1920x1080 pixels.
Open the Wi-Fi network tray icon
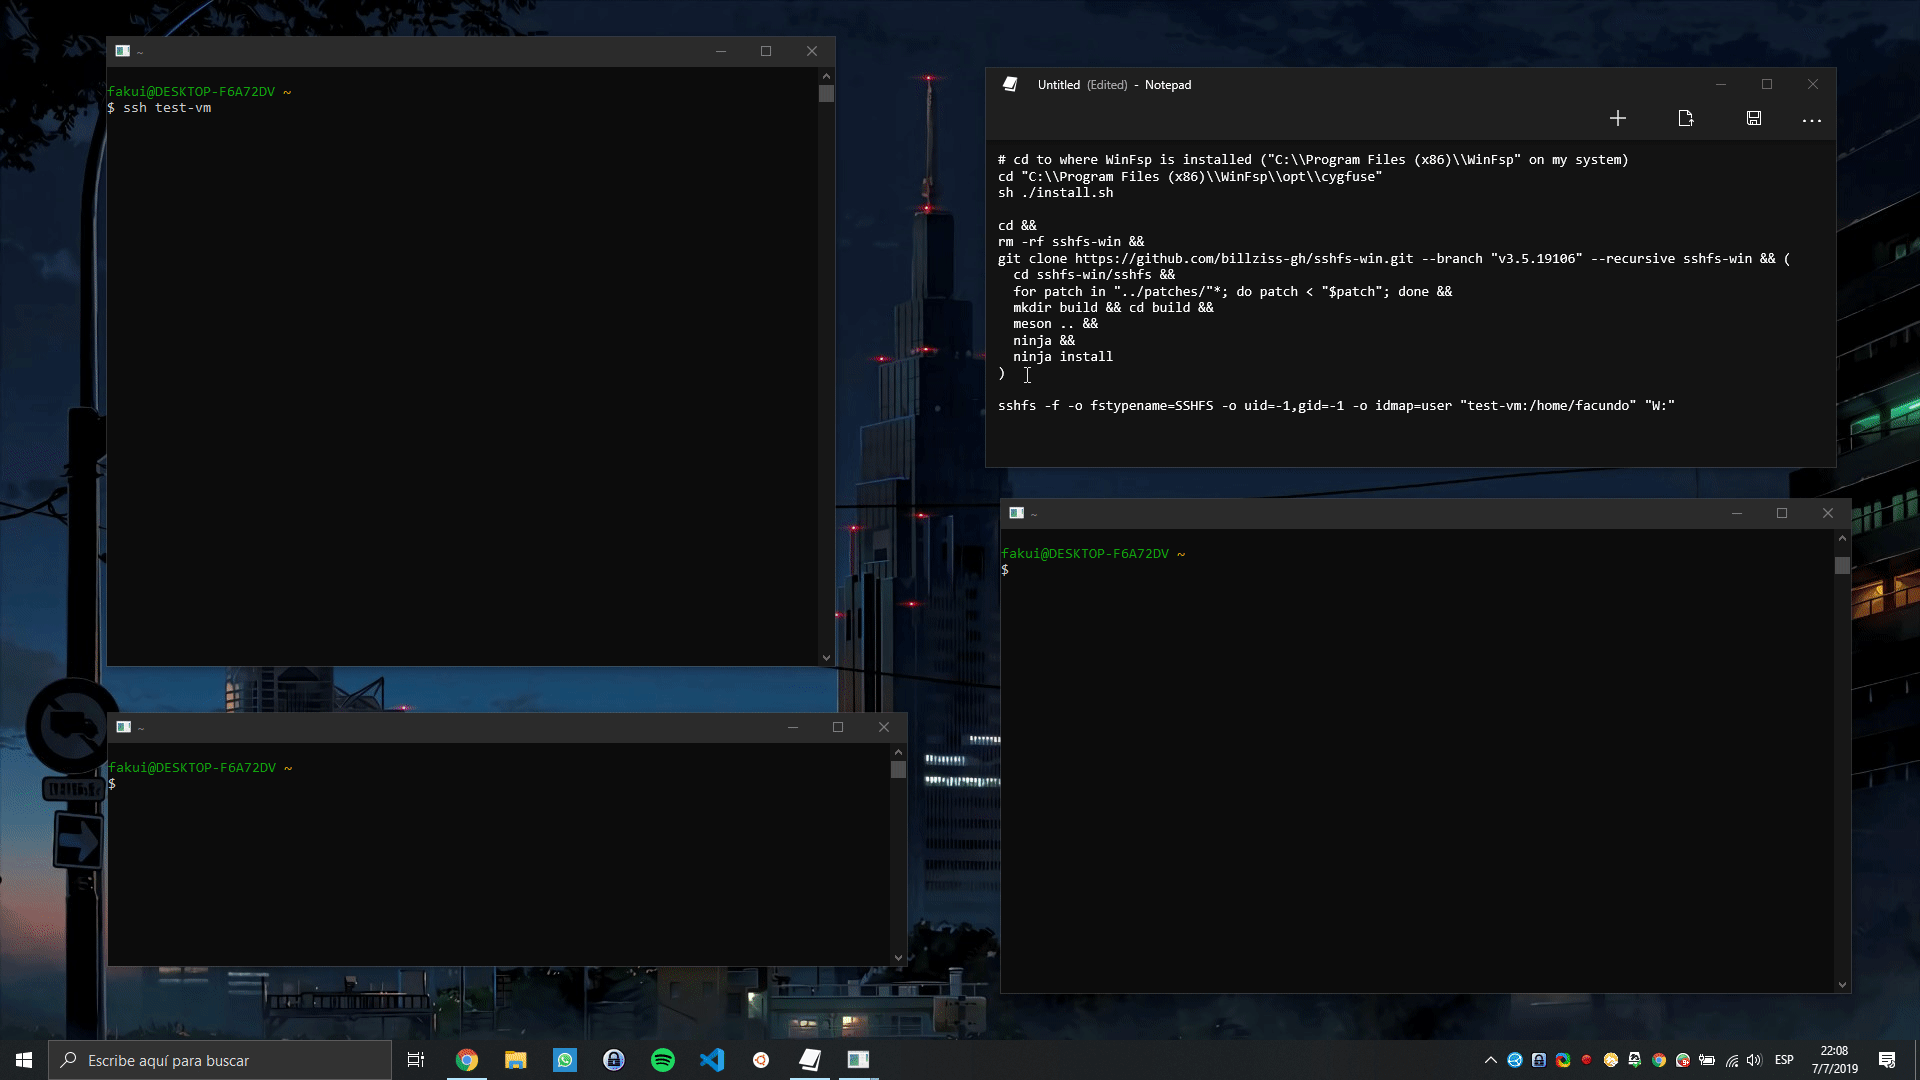click(x=1732, y=1060)
